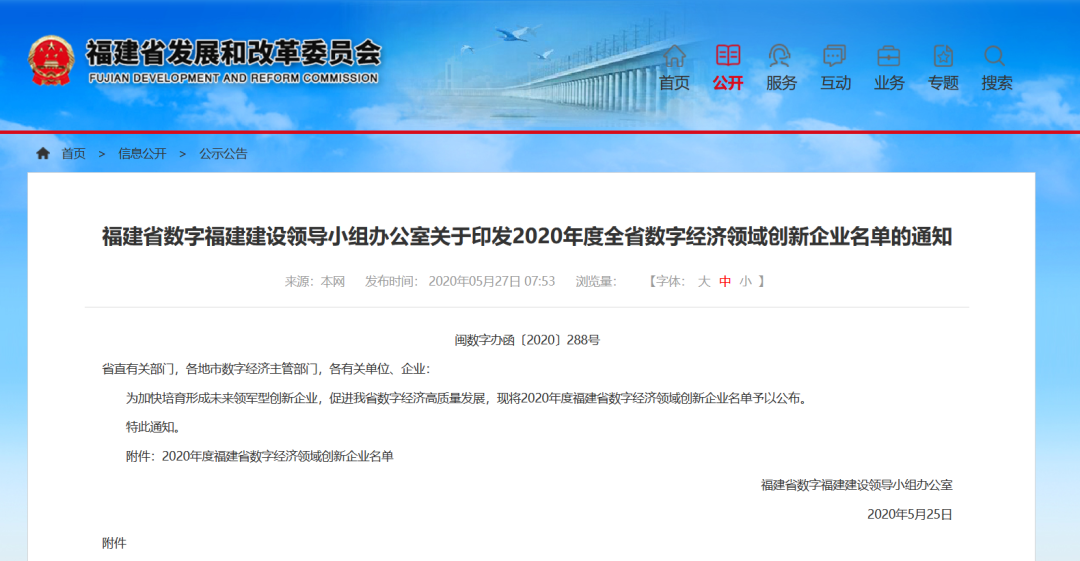Click the 业务 briefcase icon

(888, 56)
